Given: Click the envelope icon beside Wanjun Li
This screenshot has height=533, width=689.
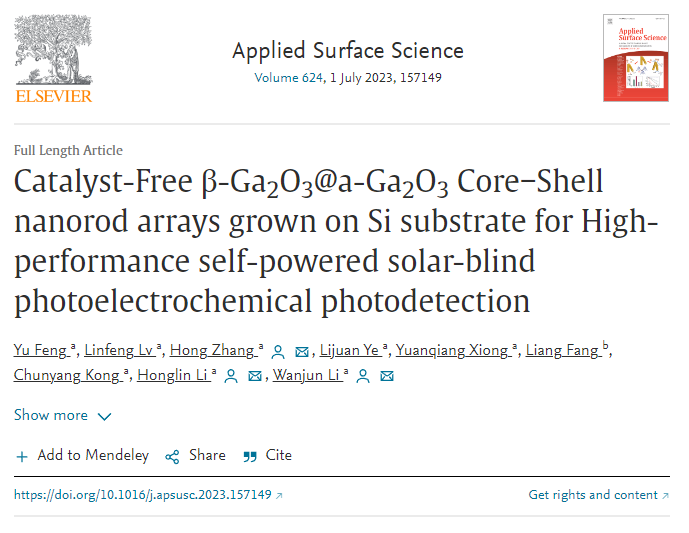Looking at the screenshot, I should click(387, 376).
